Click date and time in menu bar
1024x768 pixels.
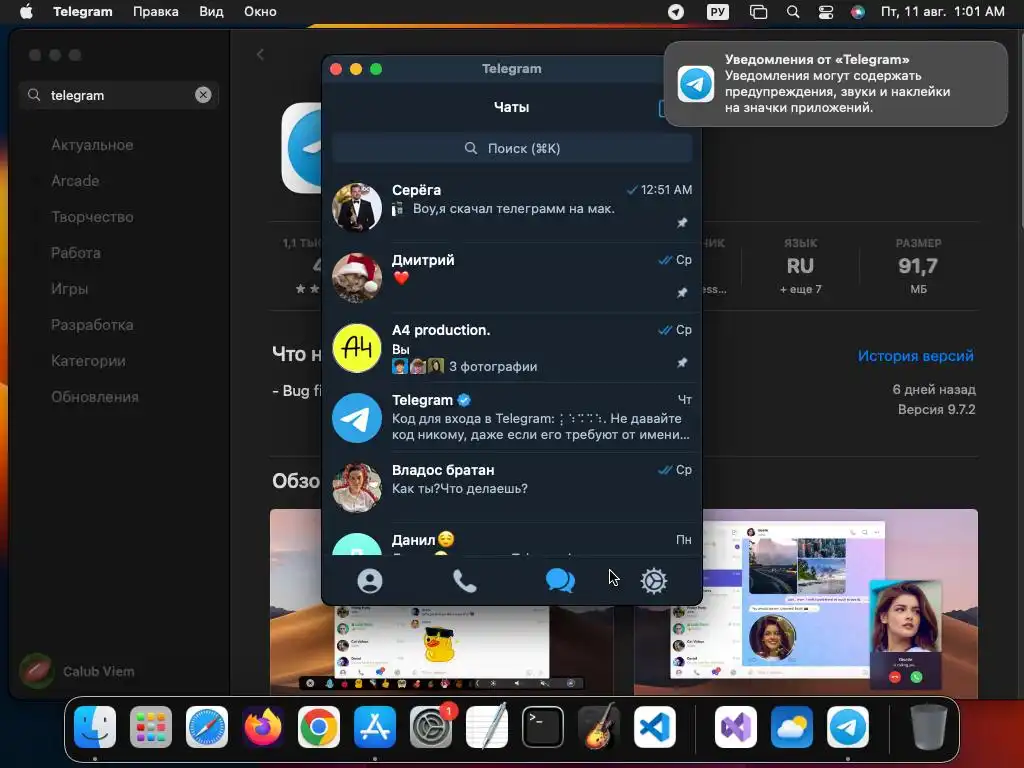point(942,12)
